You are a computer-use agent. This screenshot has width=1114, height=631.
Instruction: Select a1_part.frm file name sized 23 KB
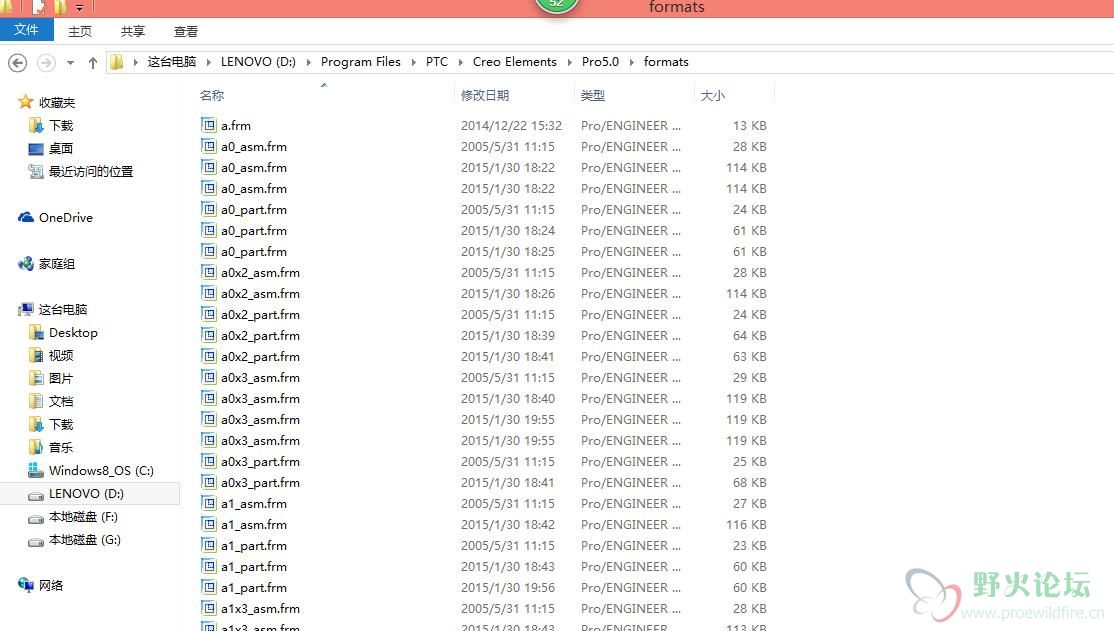pos(254,546)
